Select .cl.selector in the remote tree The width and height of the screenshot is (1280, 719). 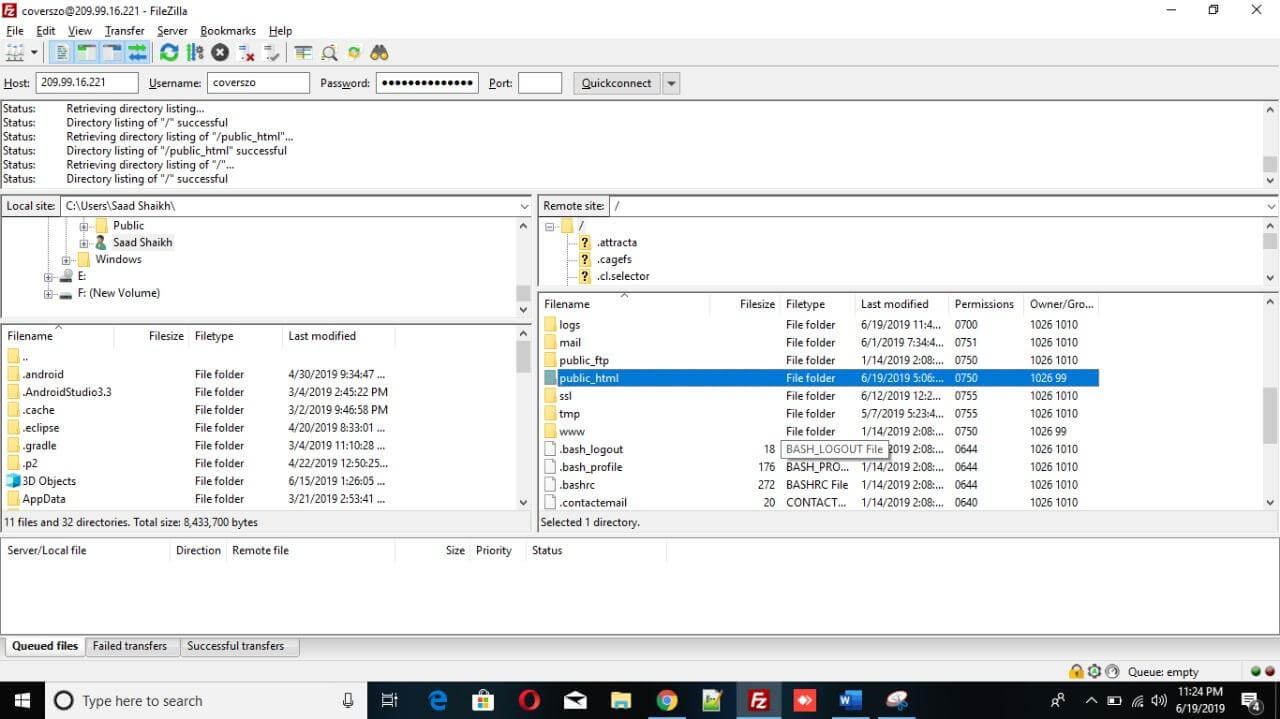[622, 276]
